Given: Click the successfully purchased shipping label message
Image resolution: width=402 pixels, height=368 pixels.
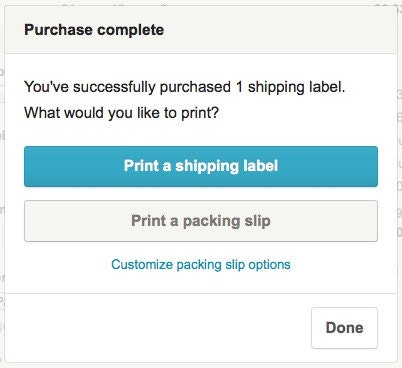Looking at the screenshot, I should pyautogui.click(x=184, y=87).
